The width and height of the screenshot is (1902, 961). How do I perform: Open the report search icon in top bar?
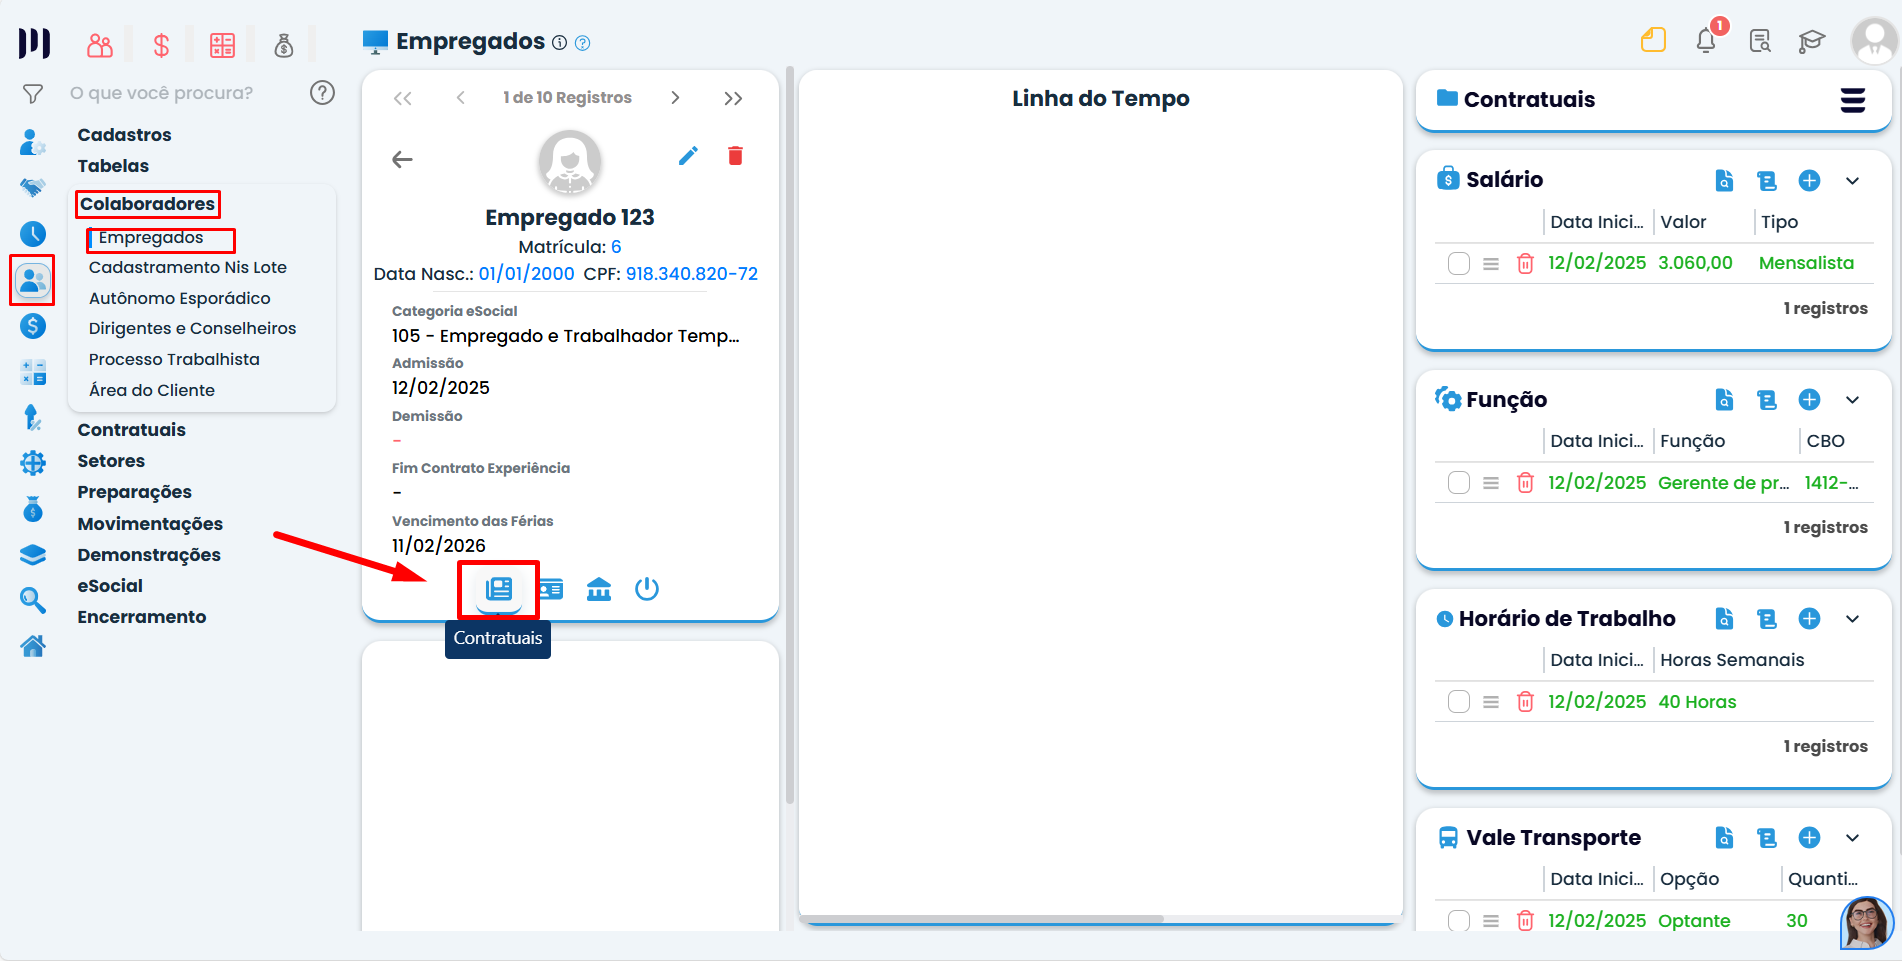coord(1760,41)
